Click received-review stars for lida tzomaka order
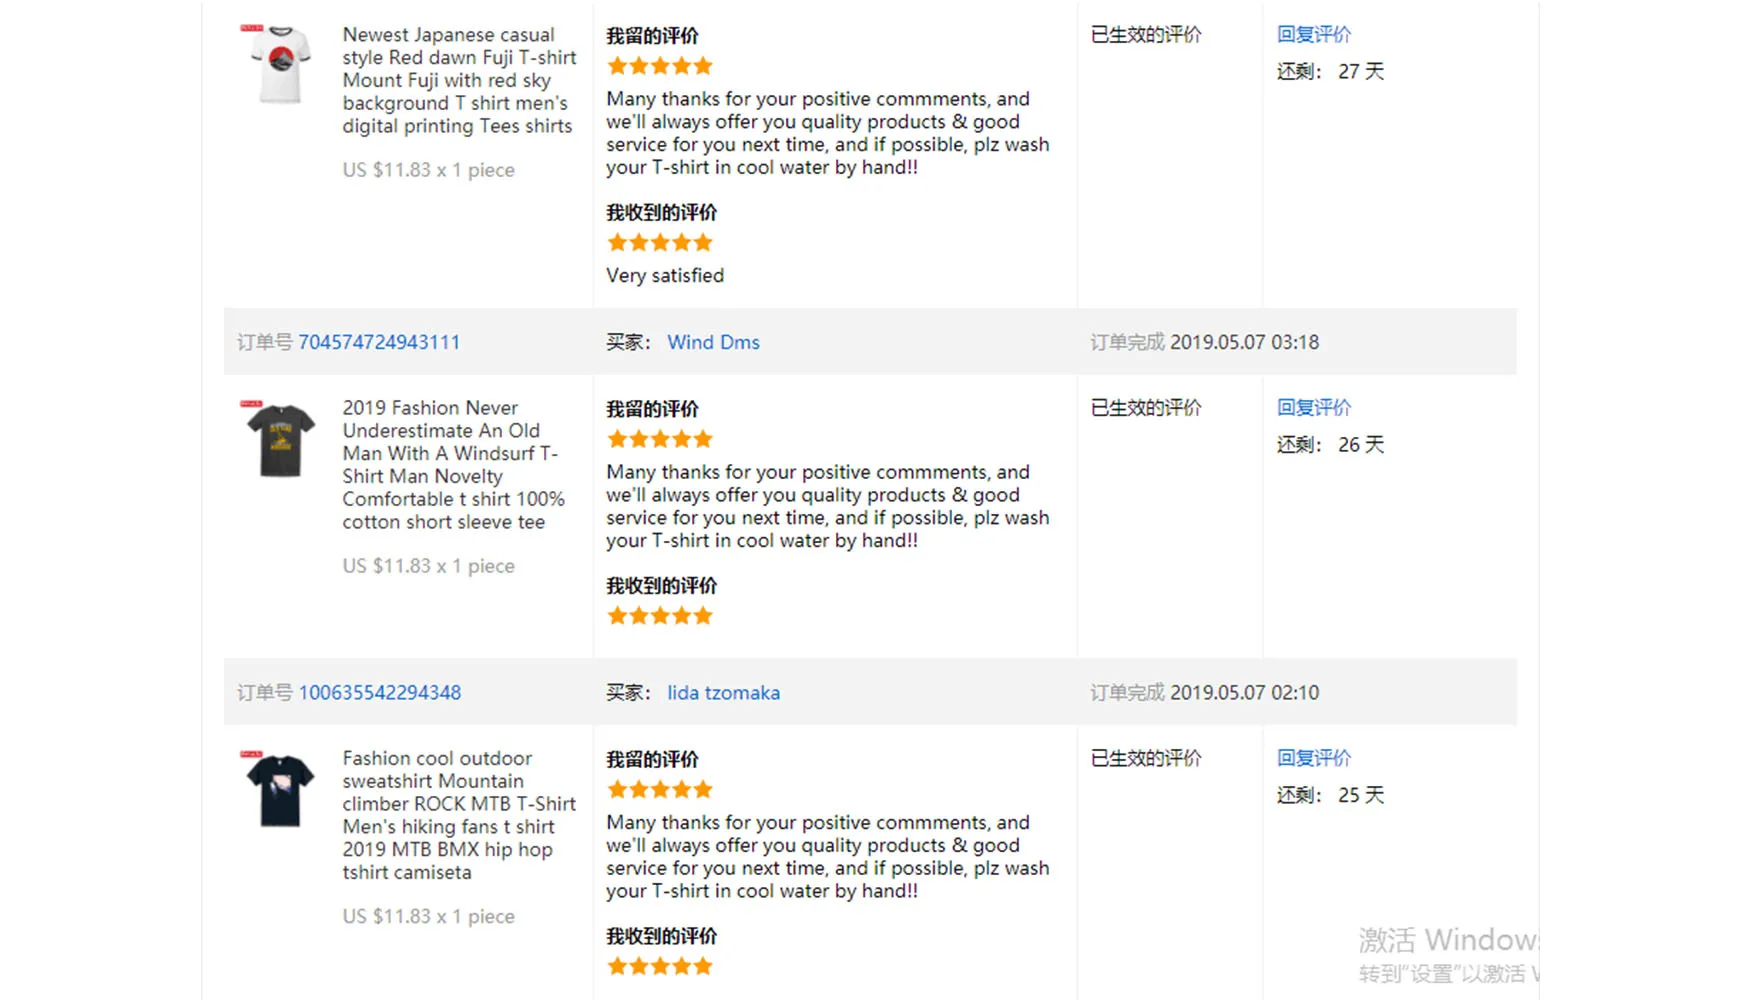 coord(660,966)
